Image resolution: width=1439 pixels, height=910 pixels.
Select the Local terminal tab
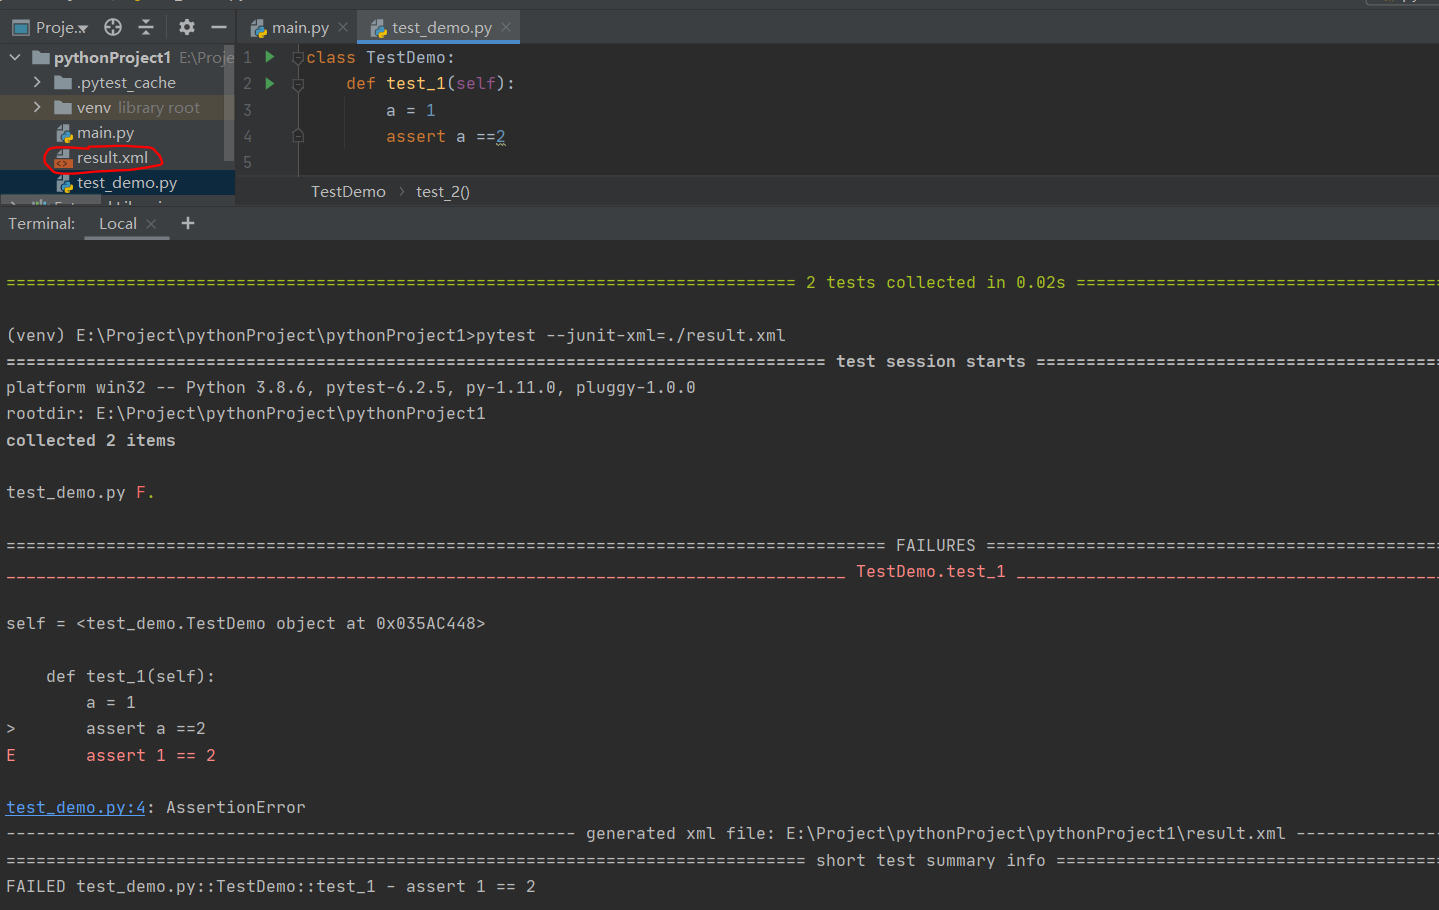click(117, 223)
